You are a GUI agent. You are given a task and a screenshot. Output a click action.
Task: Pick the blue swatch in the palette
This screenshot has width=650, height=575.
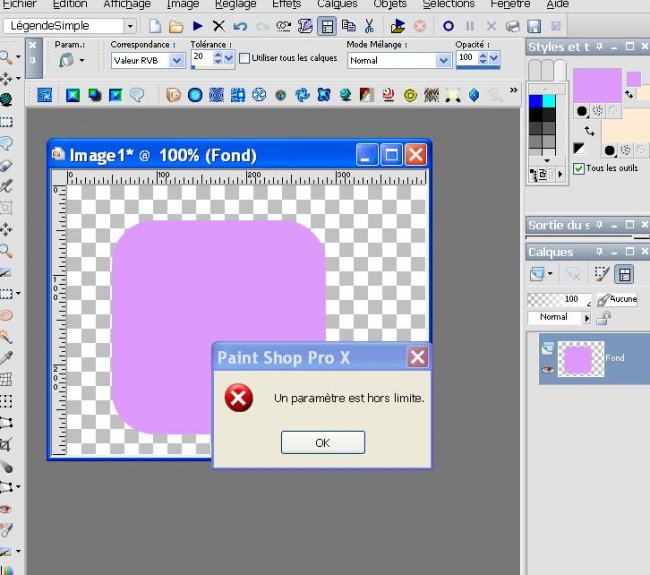(x=535, y=101)
